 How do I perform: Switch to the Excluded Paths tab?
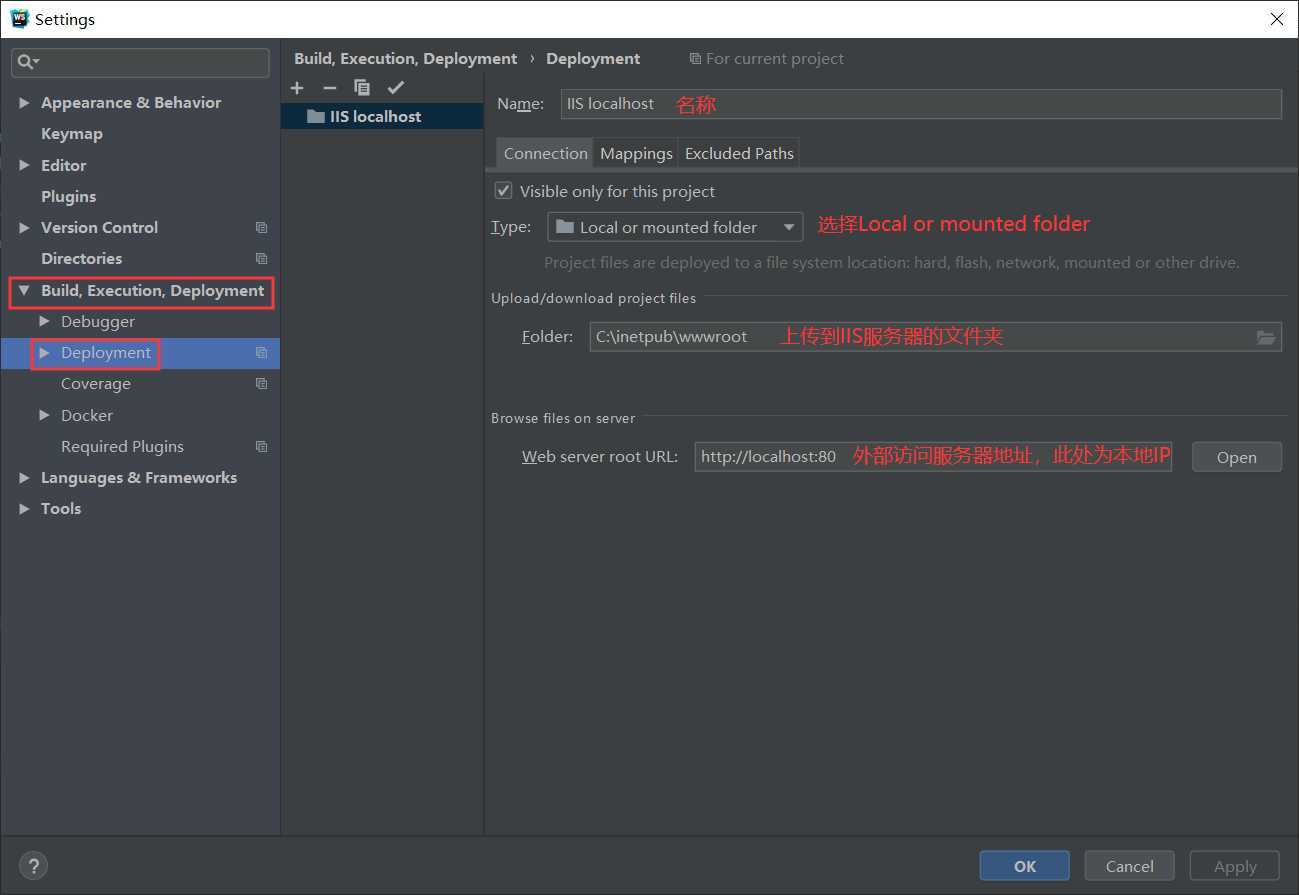739,153
